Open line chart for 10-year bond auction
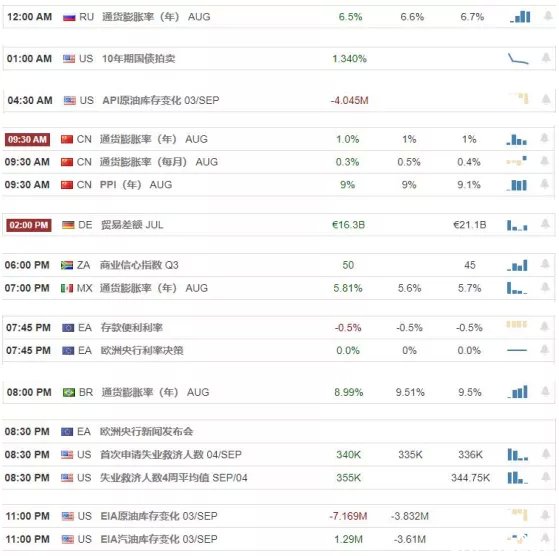 (x=518, y=58)
